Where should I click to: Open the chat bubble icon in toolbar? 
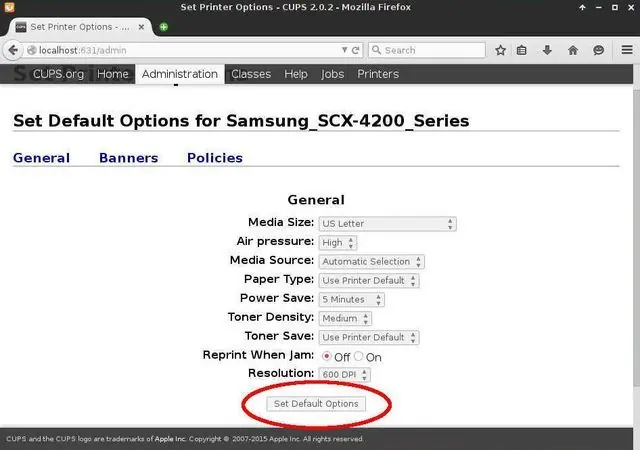(598, 50)
